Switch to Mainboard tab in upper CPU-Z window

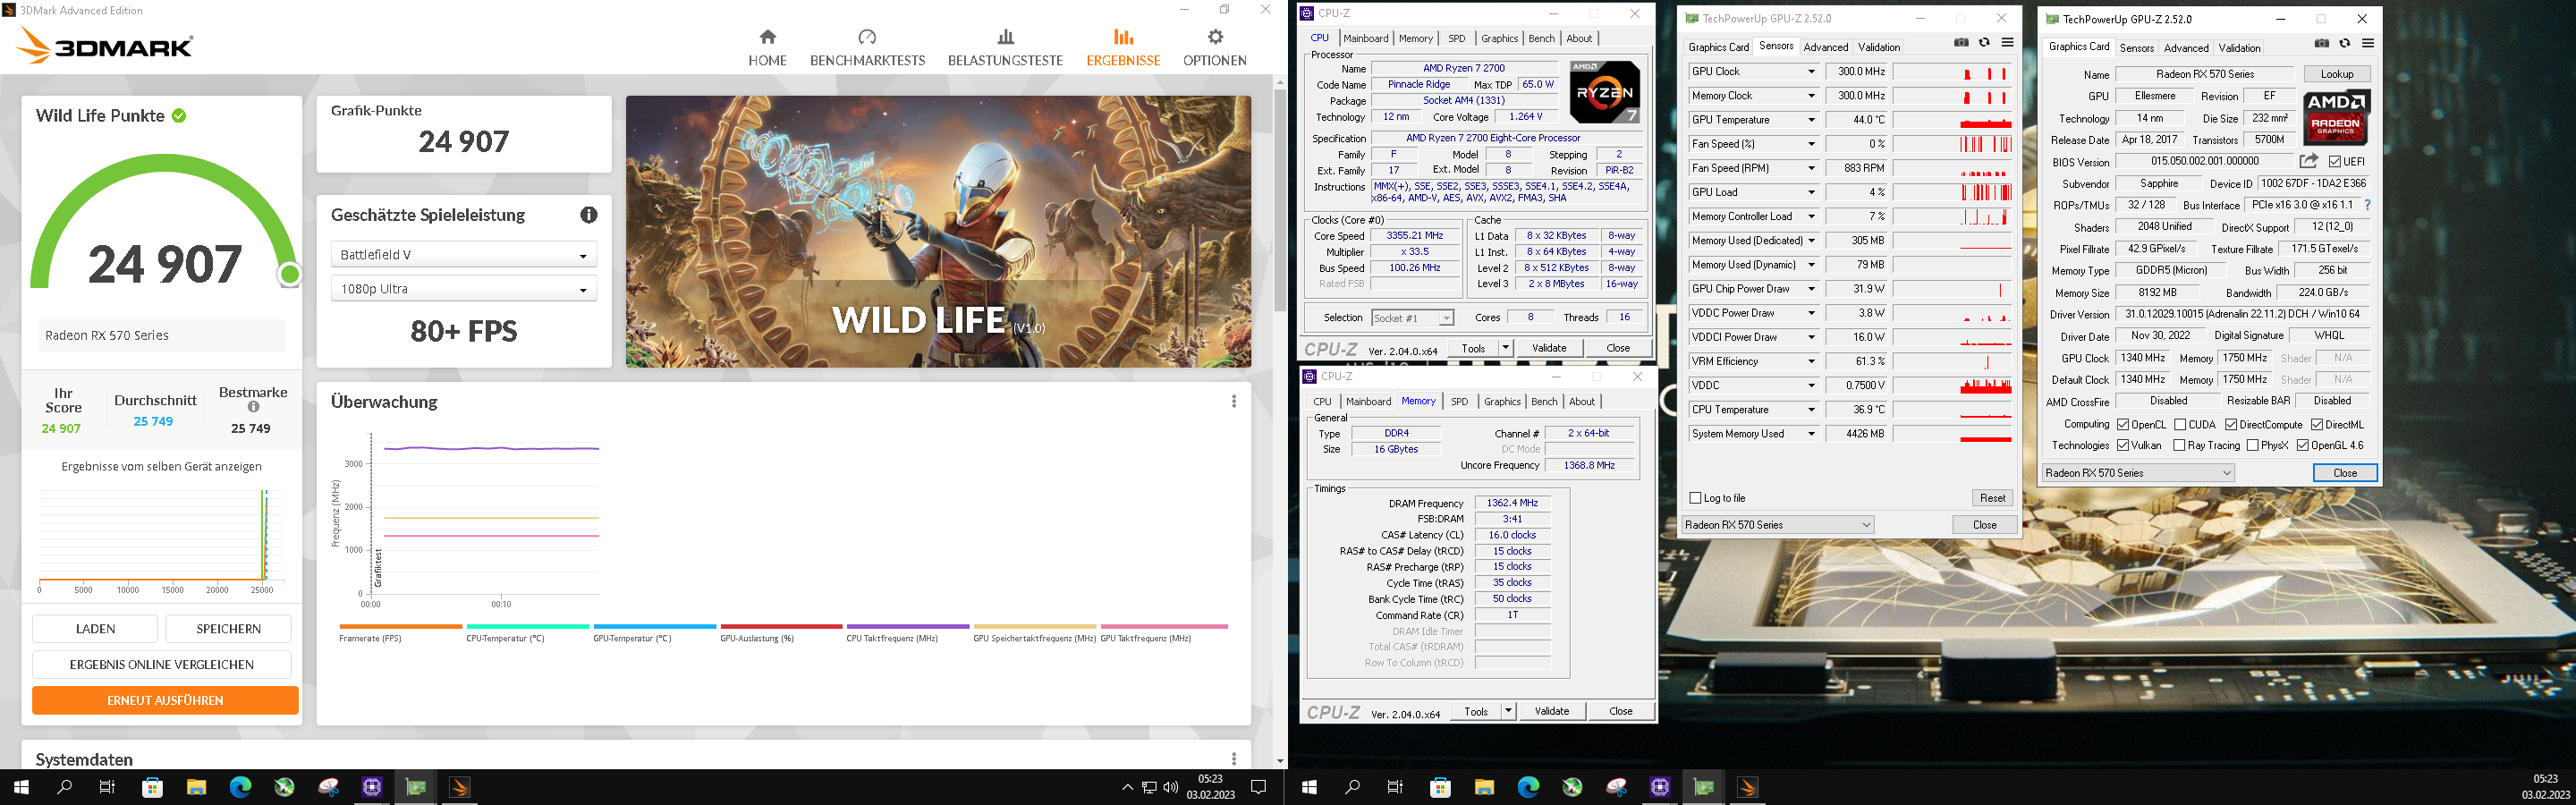[x=1365, y=38]
